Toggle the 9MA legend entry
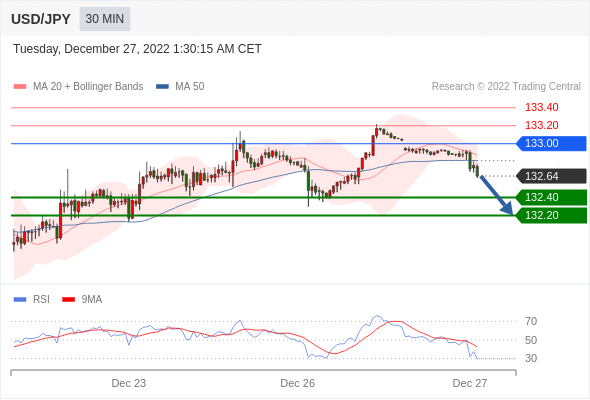 82,300
